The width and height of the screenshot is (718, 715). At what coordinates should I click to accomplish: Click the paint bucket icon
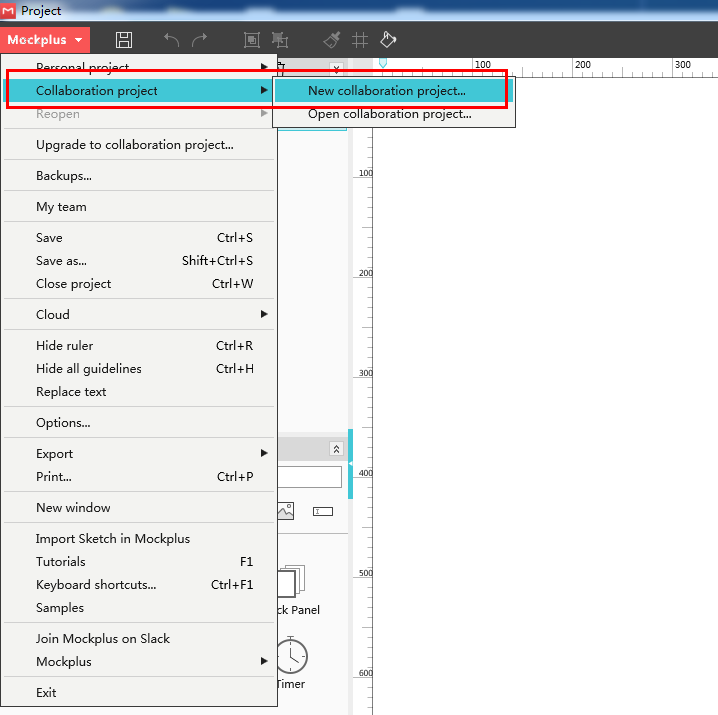point(388,40)
